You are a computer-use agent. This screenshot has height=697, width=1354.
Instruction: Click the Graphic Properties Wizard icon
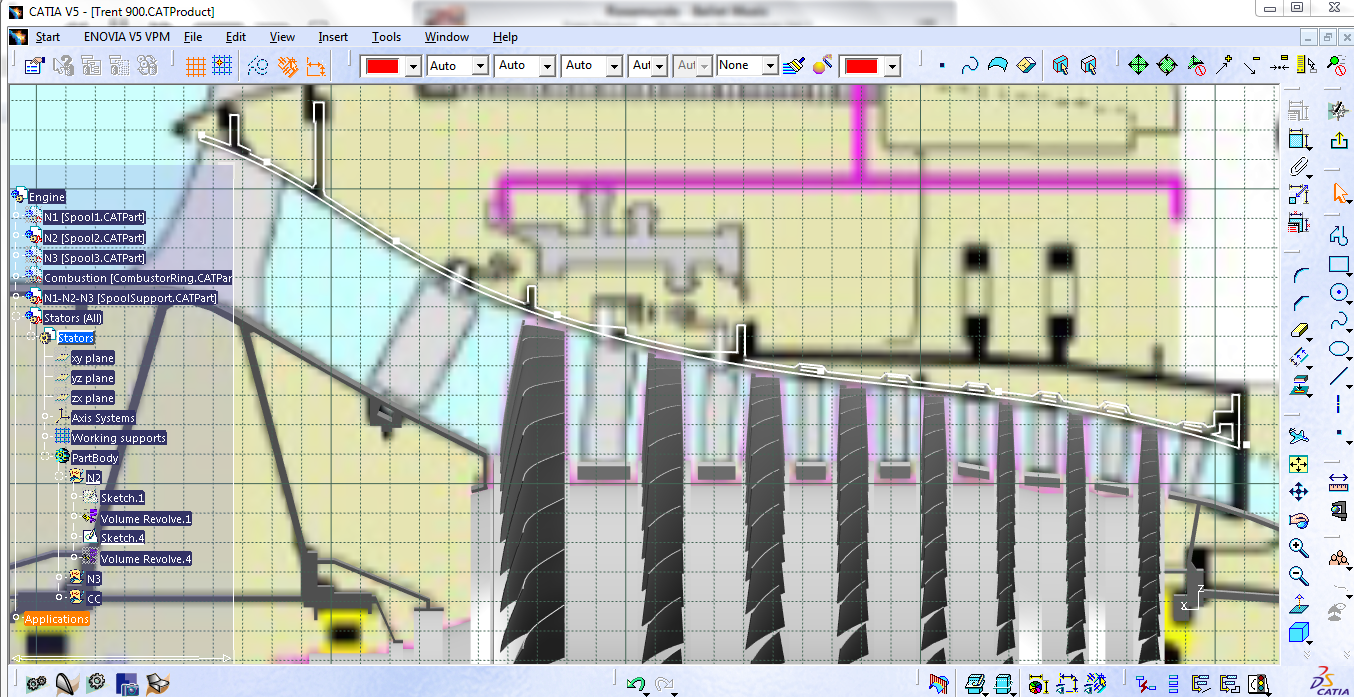tap(822, 66)
